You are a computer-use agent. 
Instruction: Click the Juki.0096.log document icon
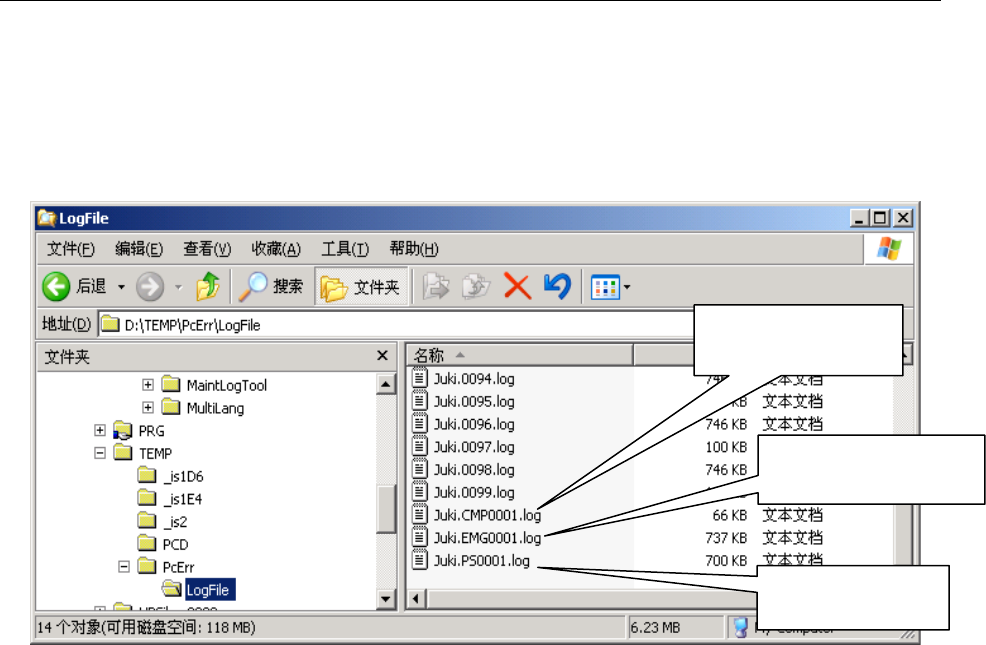[420, 422]
